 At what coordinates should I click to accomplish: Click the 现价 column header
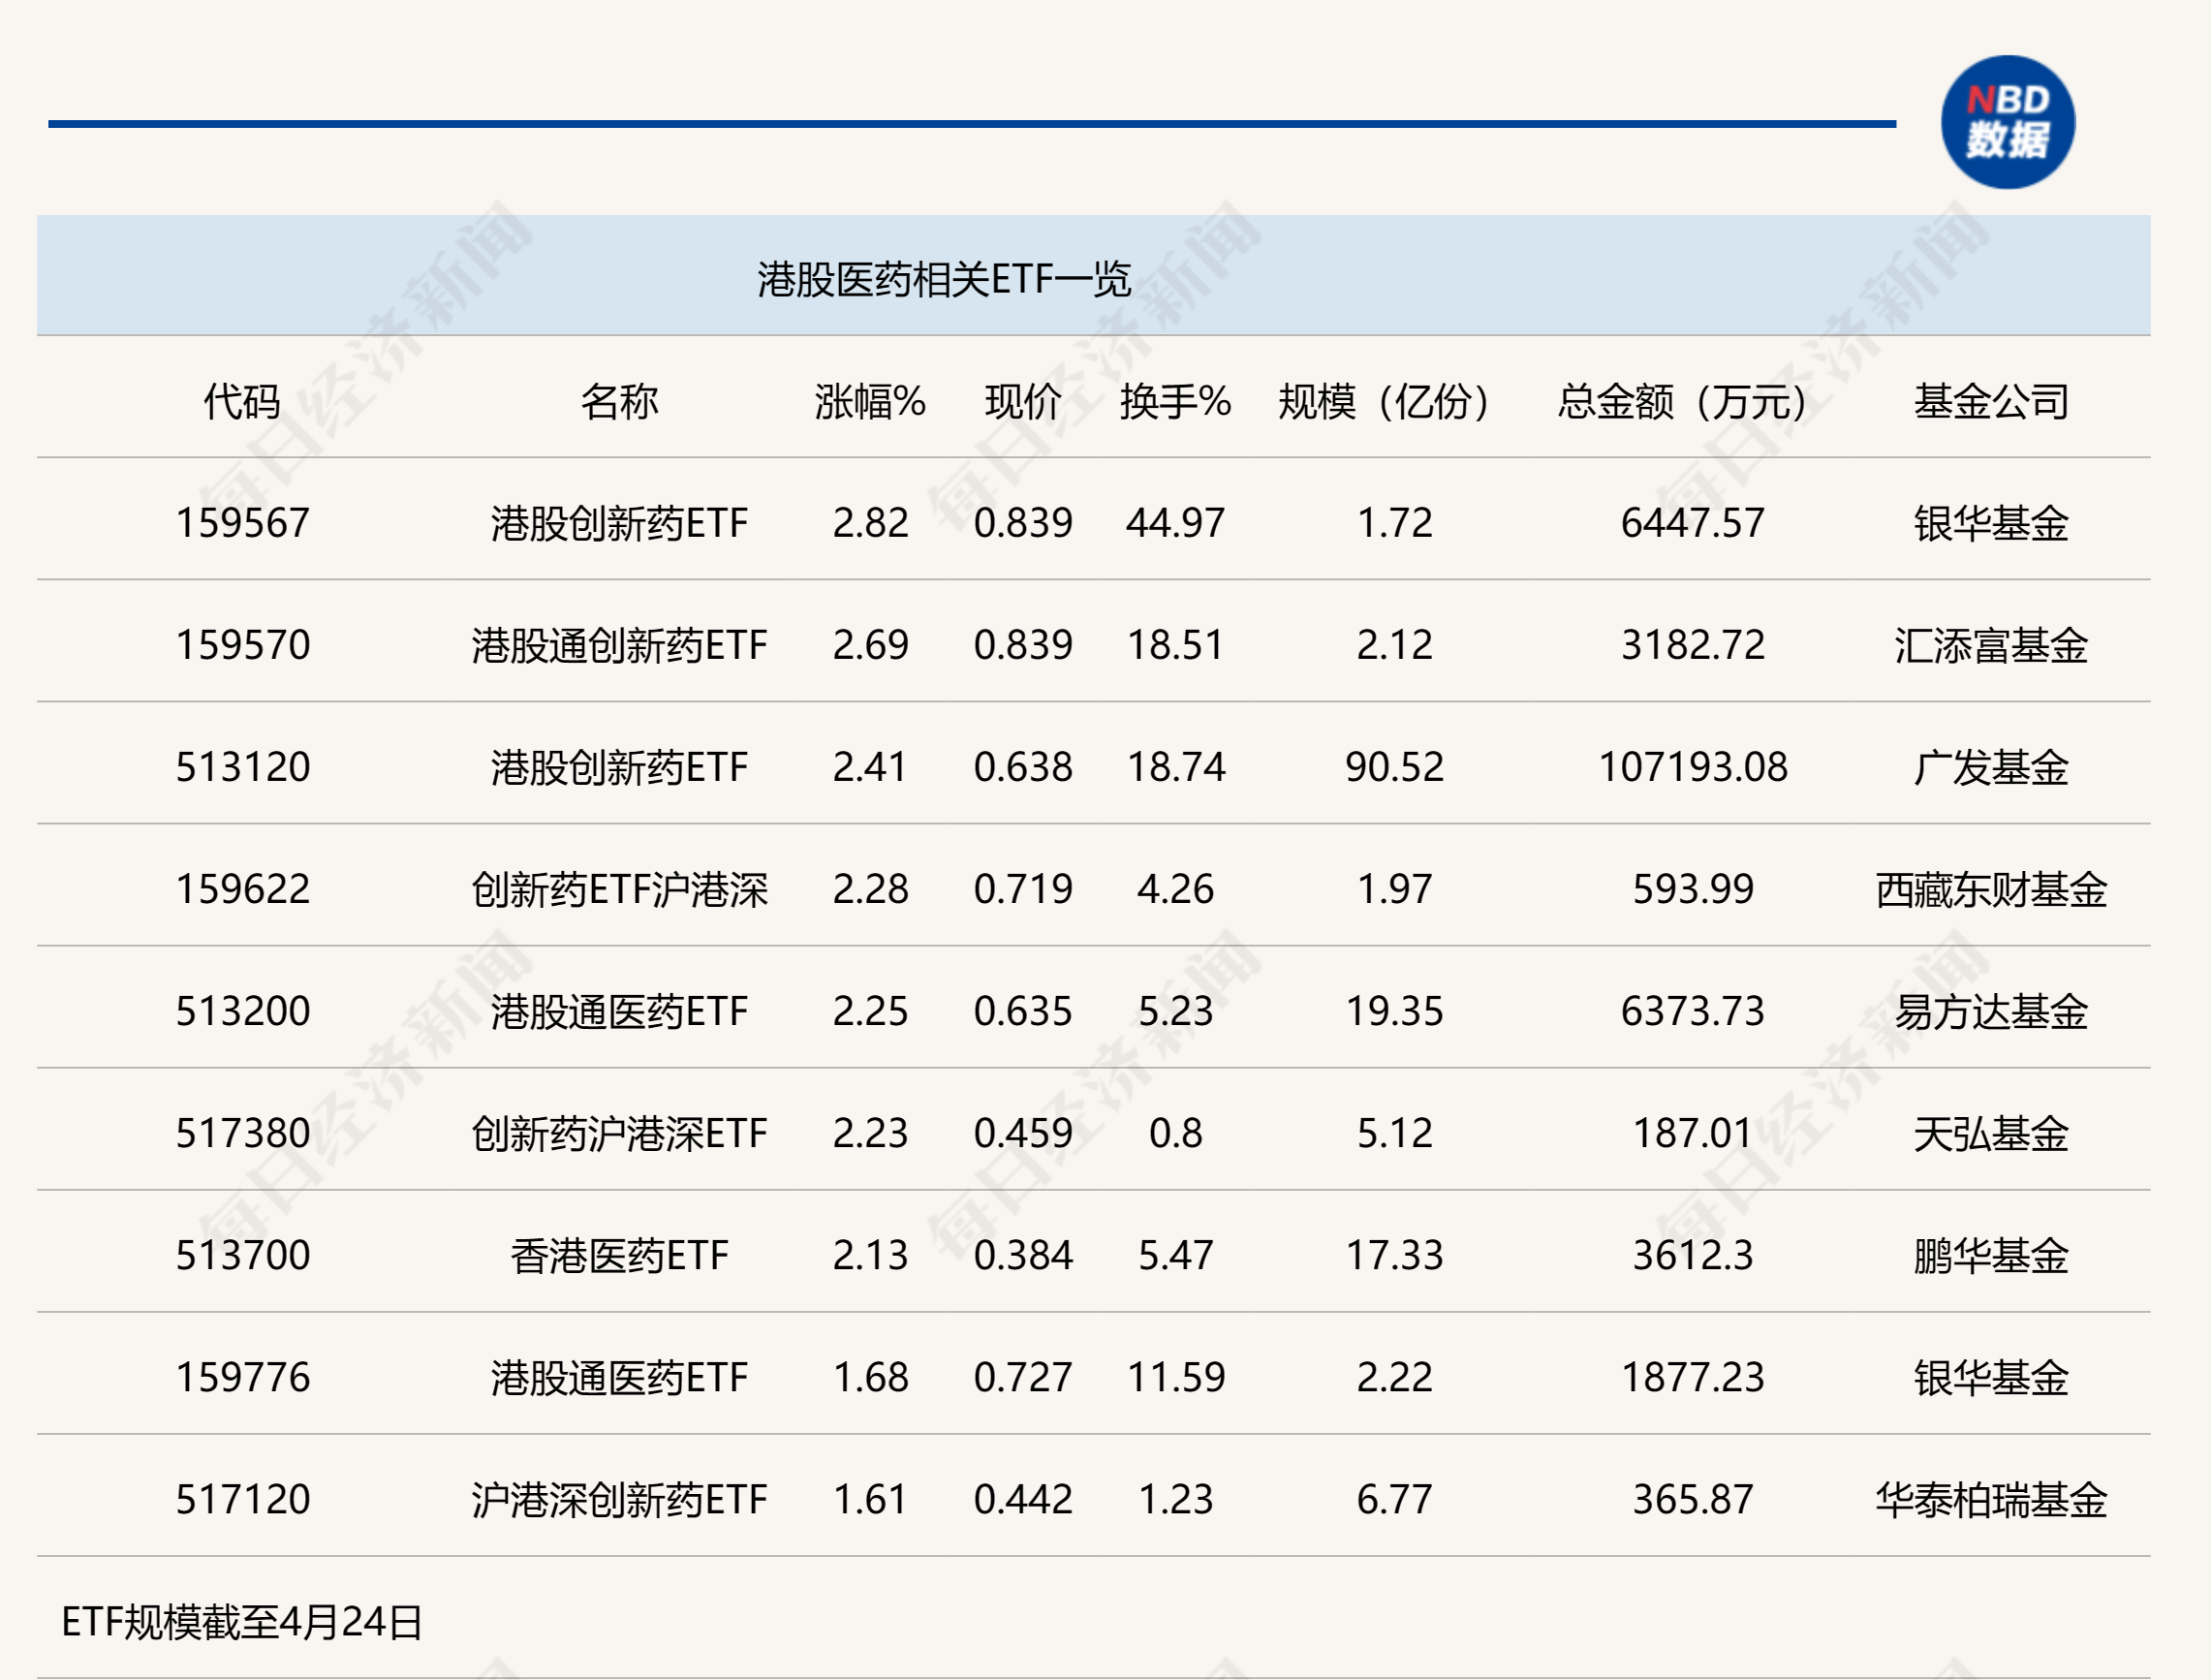(x=1023, y=402)
